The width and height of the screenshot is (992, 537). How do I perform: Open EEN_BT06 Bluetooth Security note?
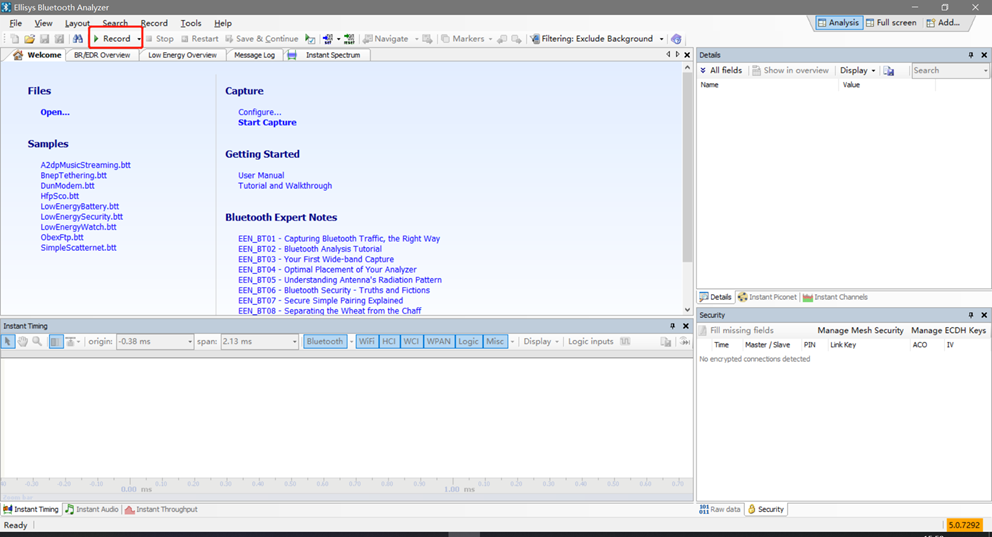click(x=333, y=290)
